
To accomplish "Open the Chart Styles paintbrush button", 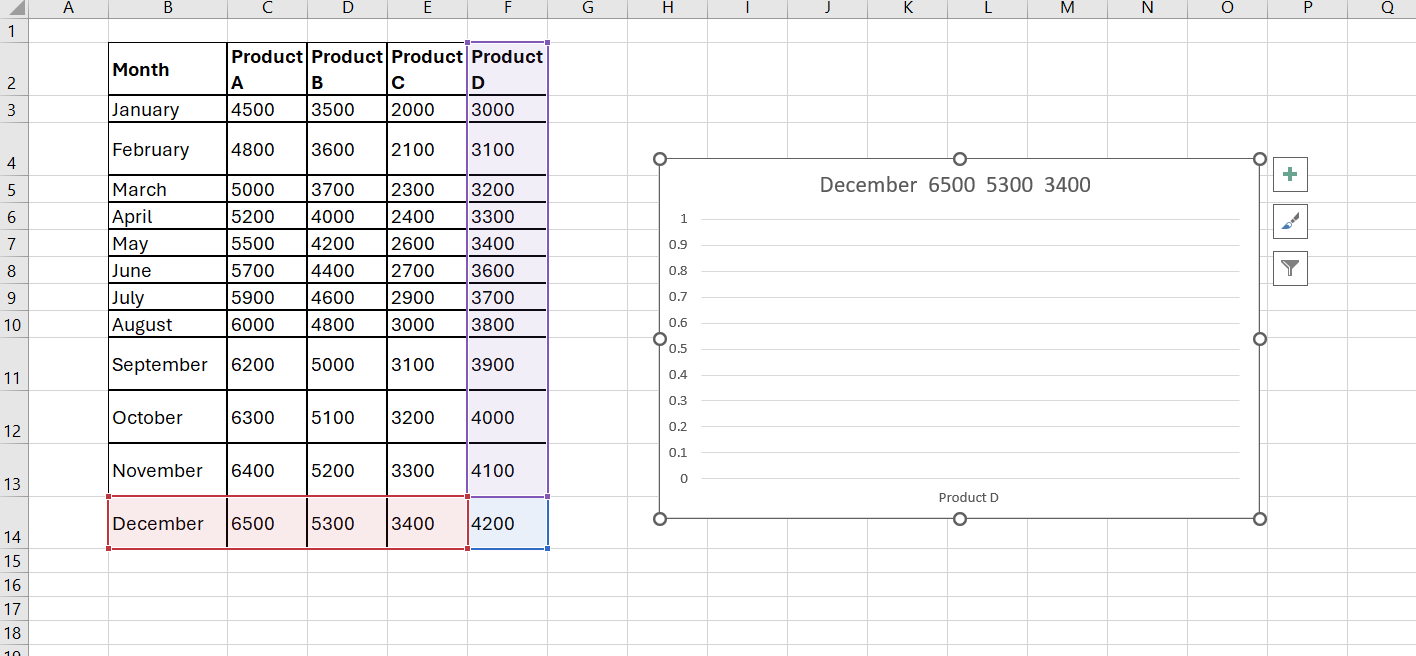I will tap(1290, 221).
